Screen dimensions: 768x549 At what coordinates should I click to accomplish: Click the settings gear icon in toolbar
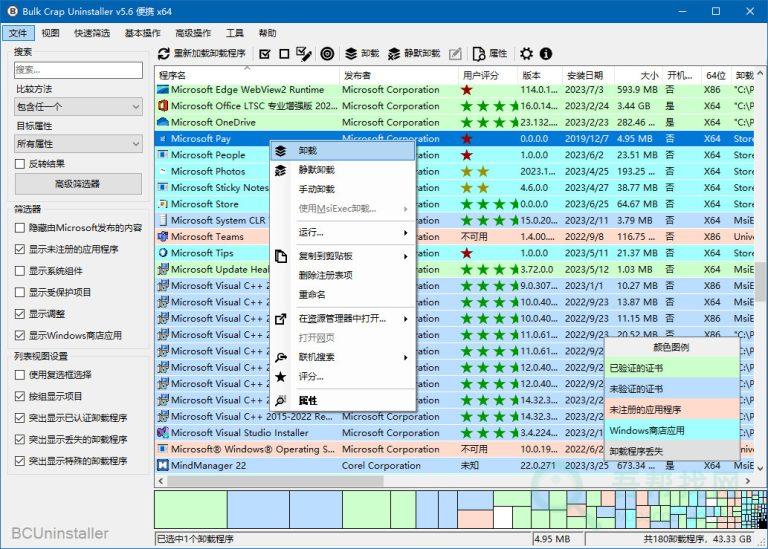point(526,53)
